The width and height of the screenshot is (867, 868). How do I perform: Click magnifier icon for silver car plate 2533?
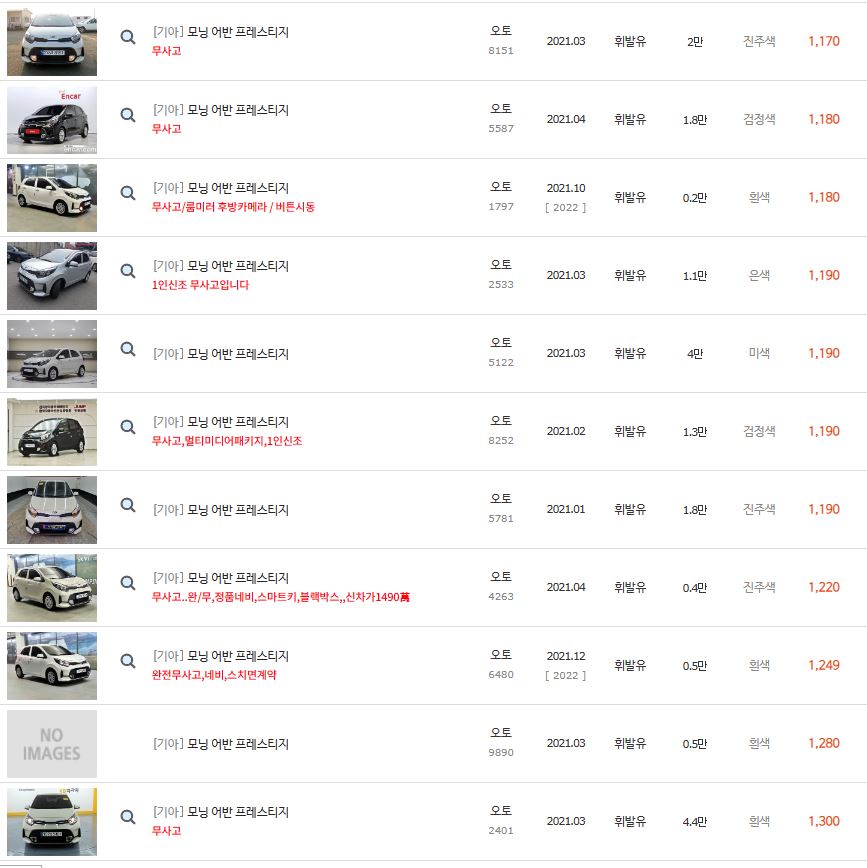coord(128,271)
